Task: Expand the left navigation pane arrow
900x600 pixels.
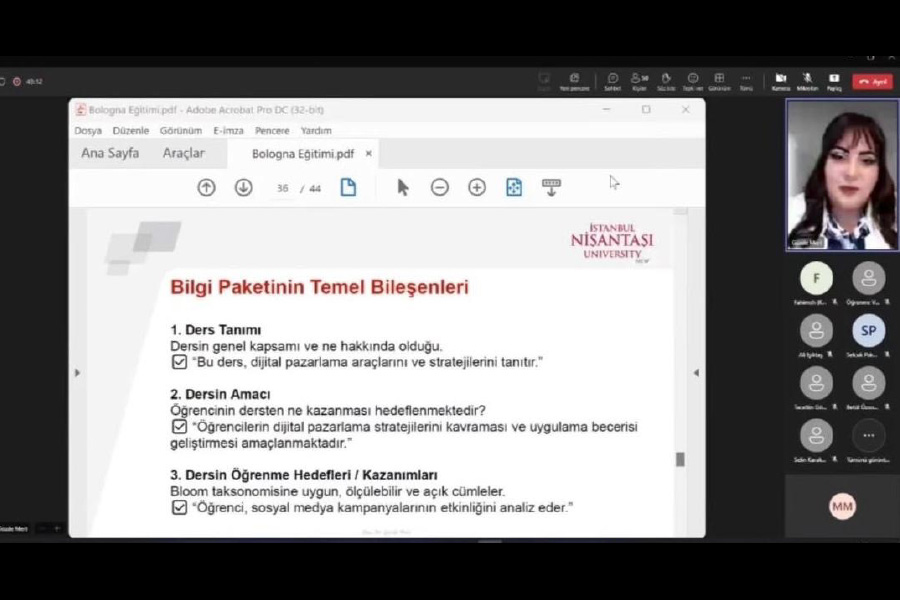Action: tap(78, 373)
